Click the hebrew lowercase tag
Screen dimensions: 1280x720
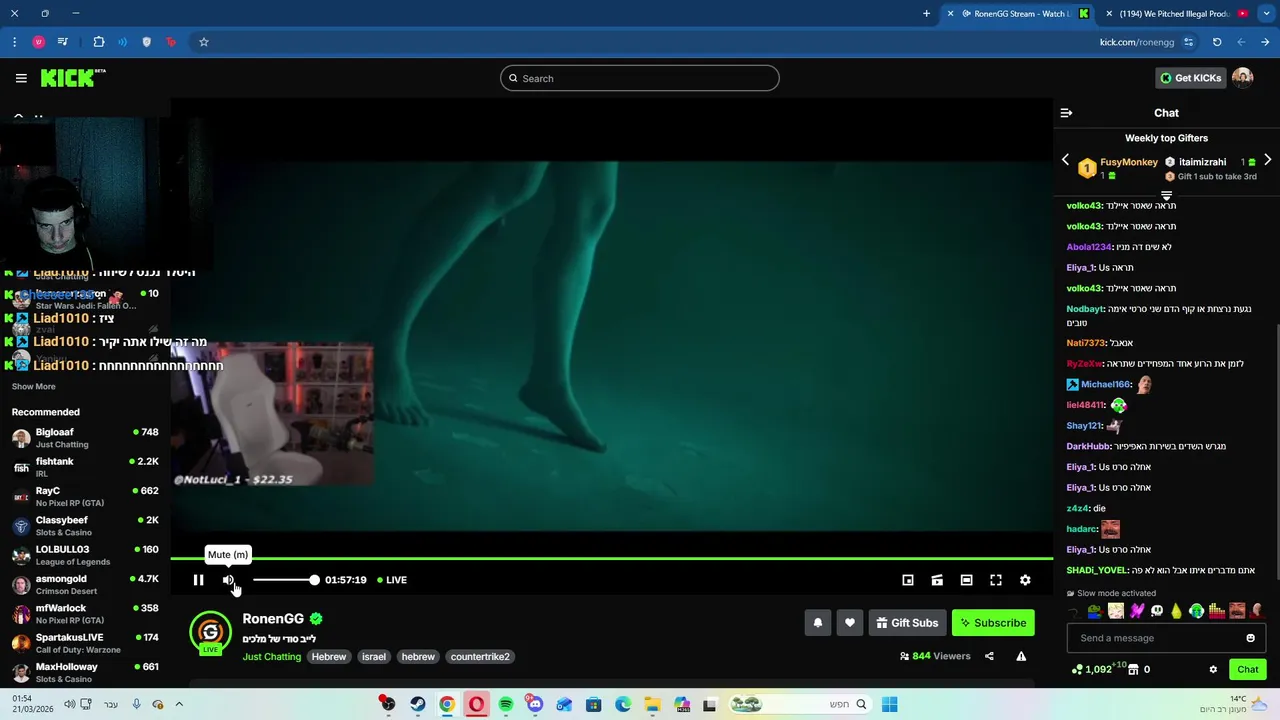418,657
